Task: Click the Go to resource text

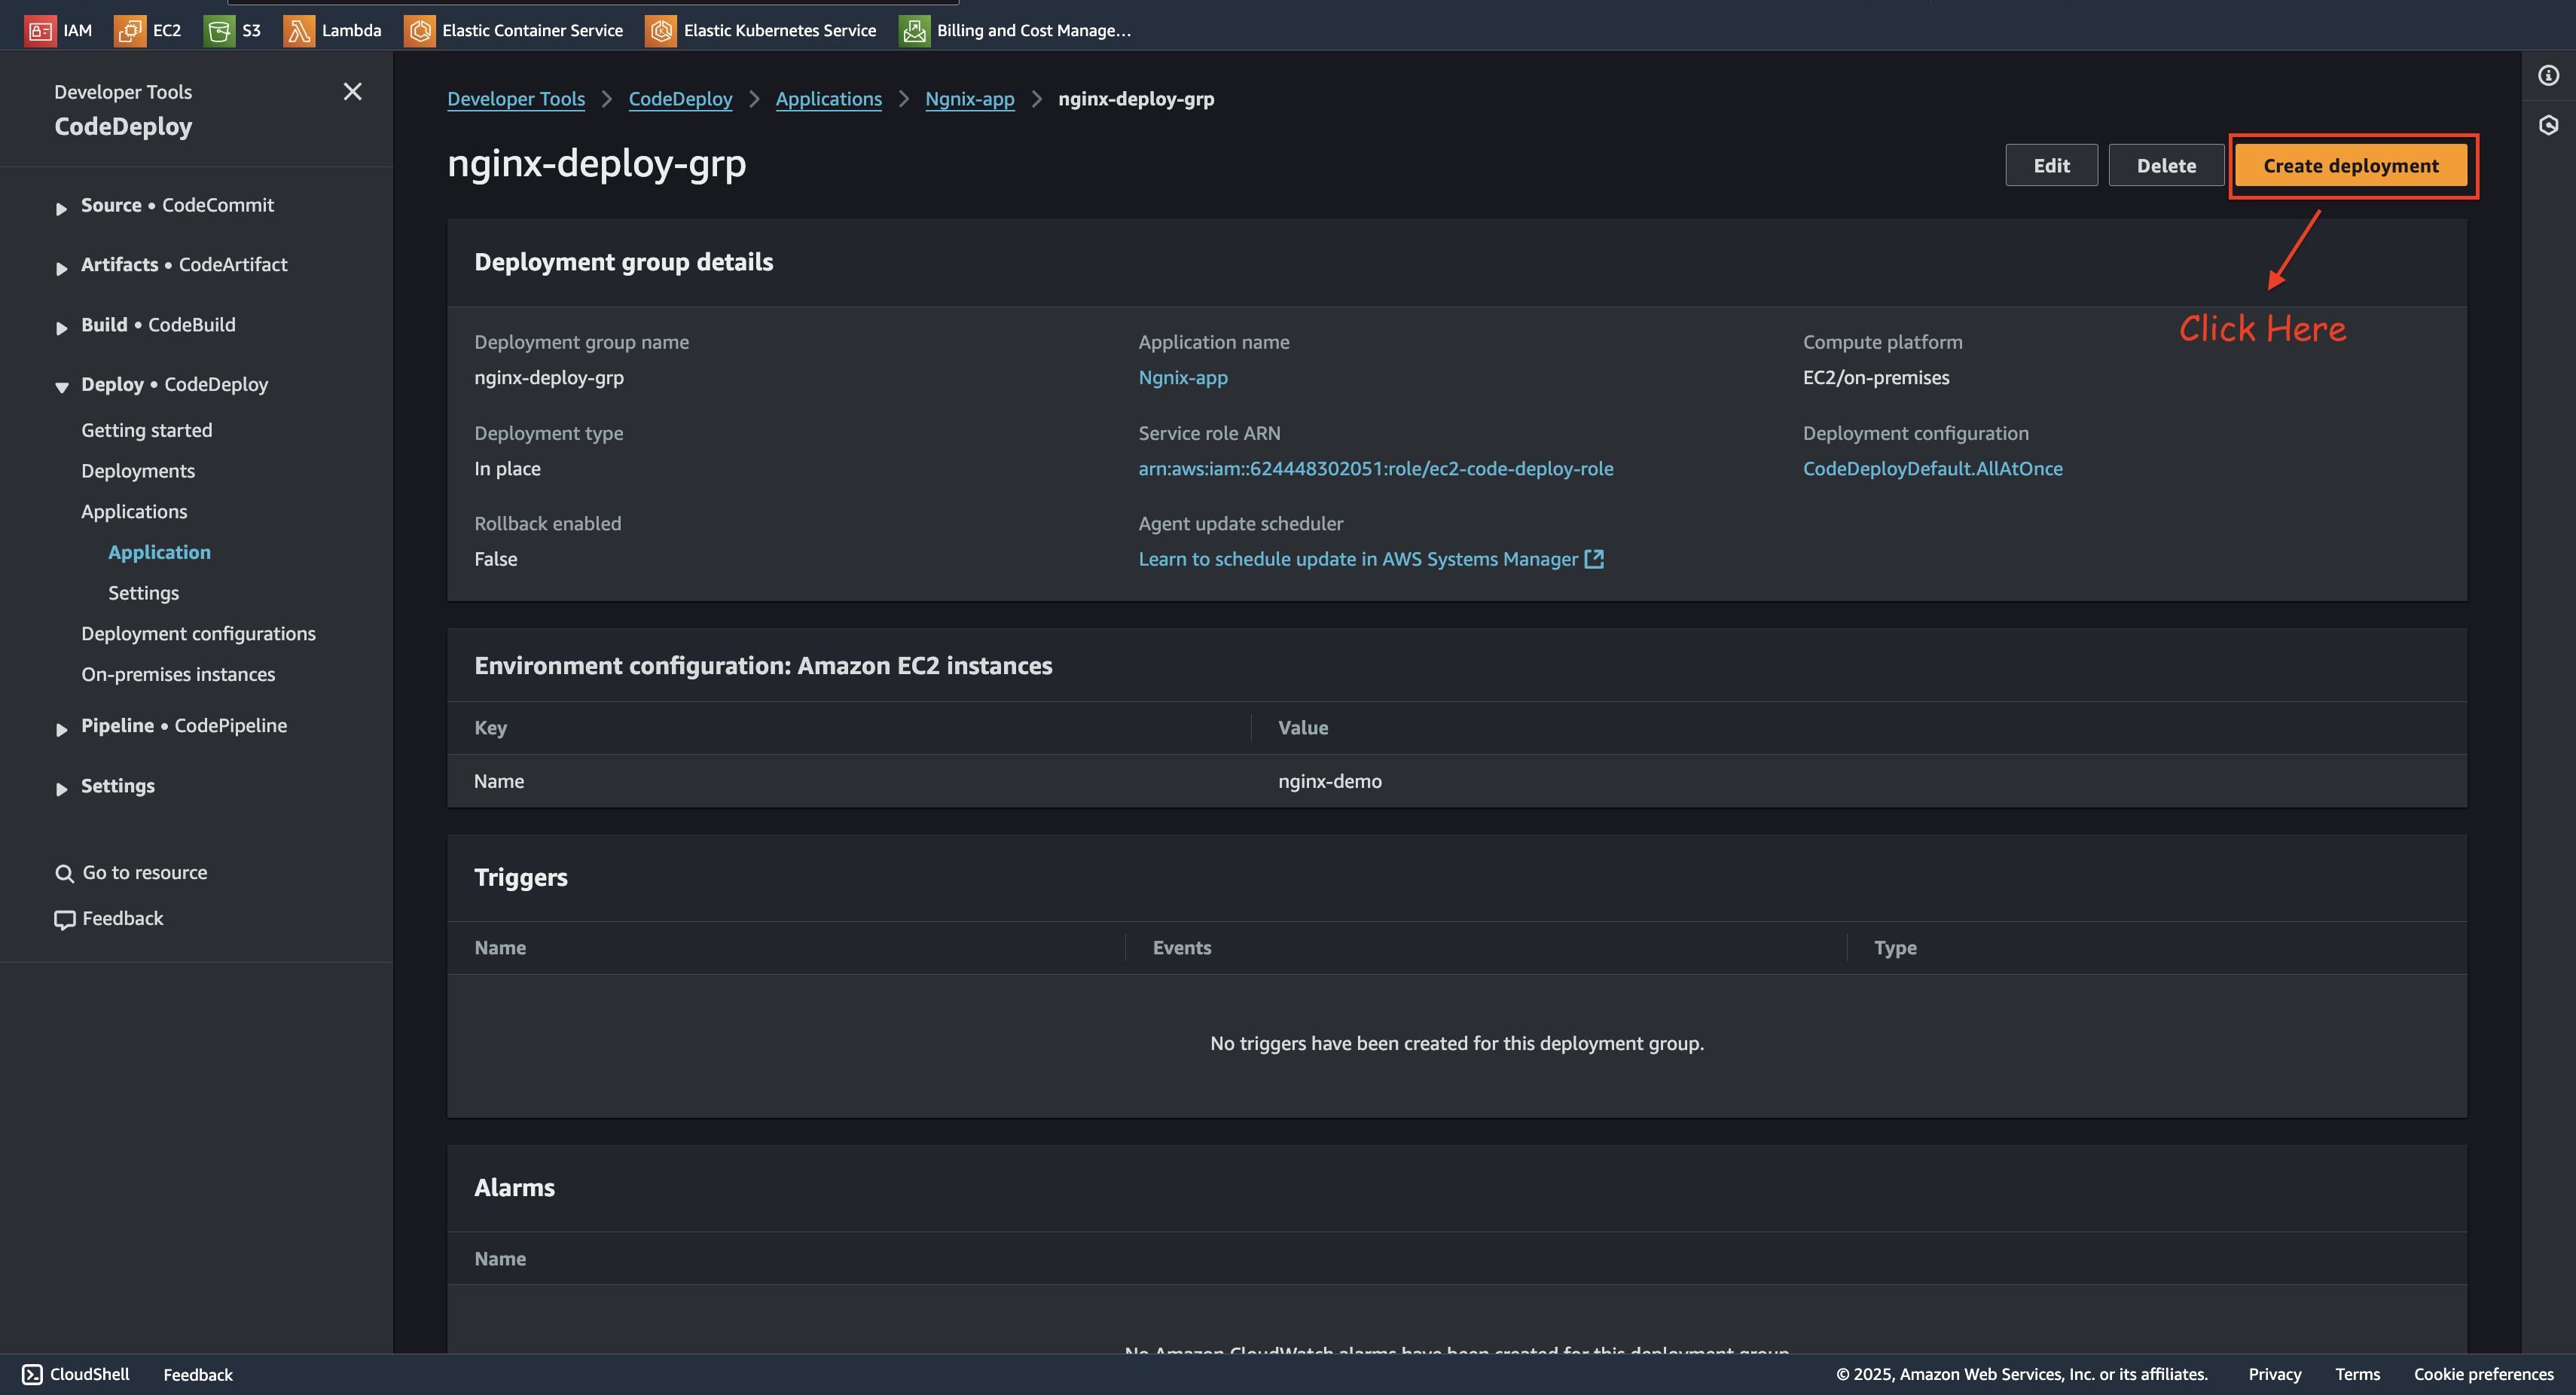Action: 145,873
